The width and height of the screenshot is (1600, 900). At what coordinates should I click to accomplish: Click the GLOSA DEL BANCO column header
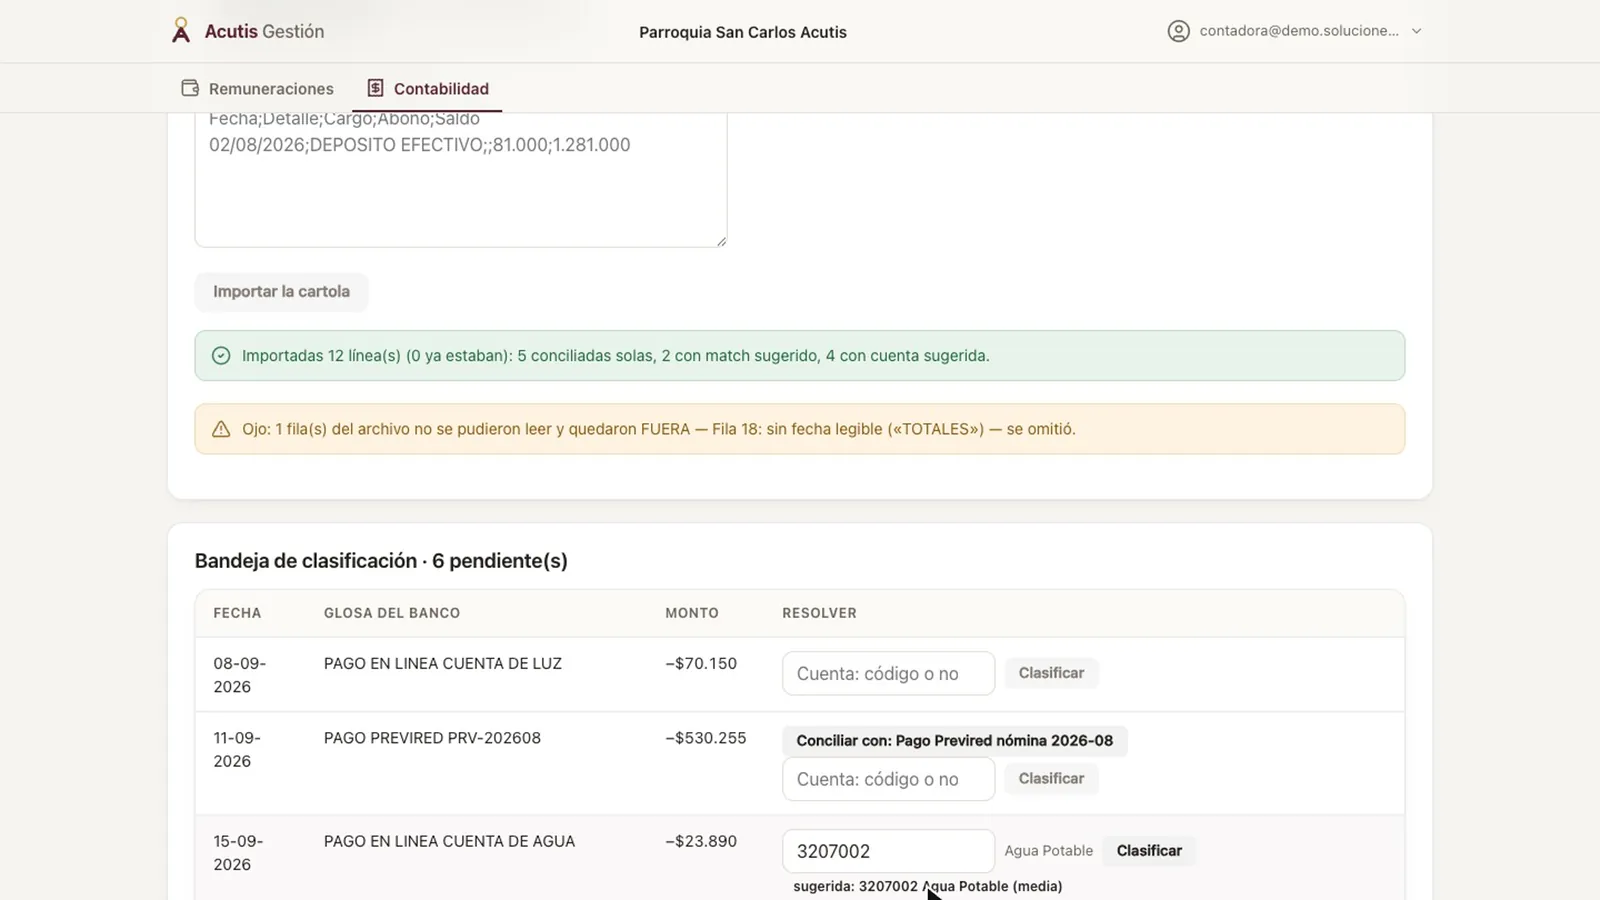coord(392,613)
